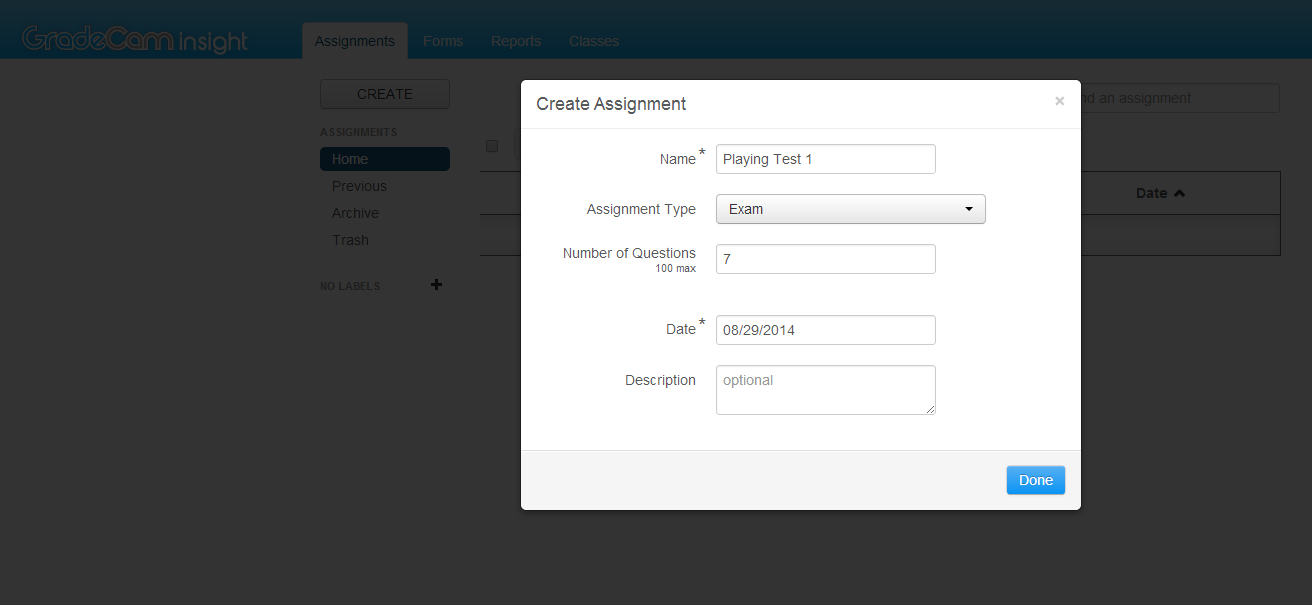Click the ascending sort arrow next to Date

(x=1179, y=192)
